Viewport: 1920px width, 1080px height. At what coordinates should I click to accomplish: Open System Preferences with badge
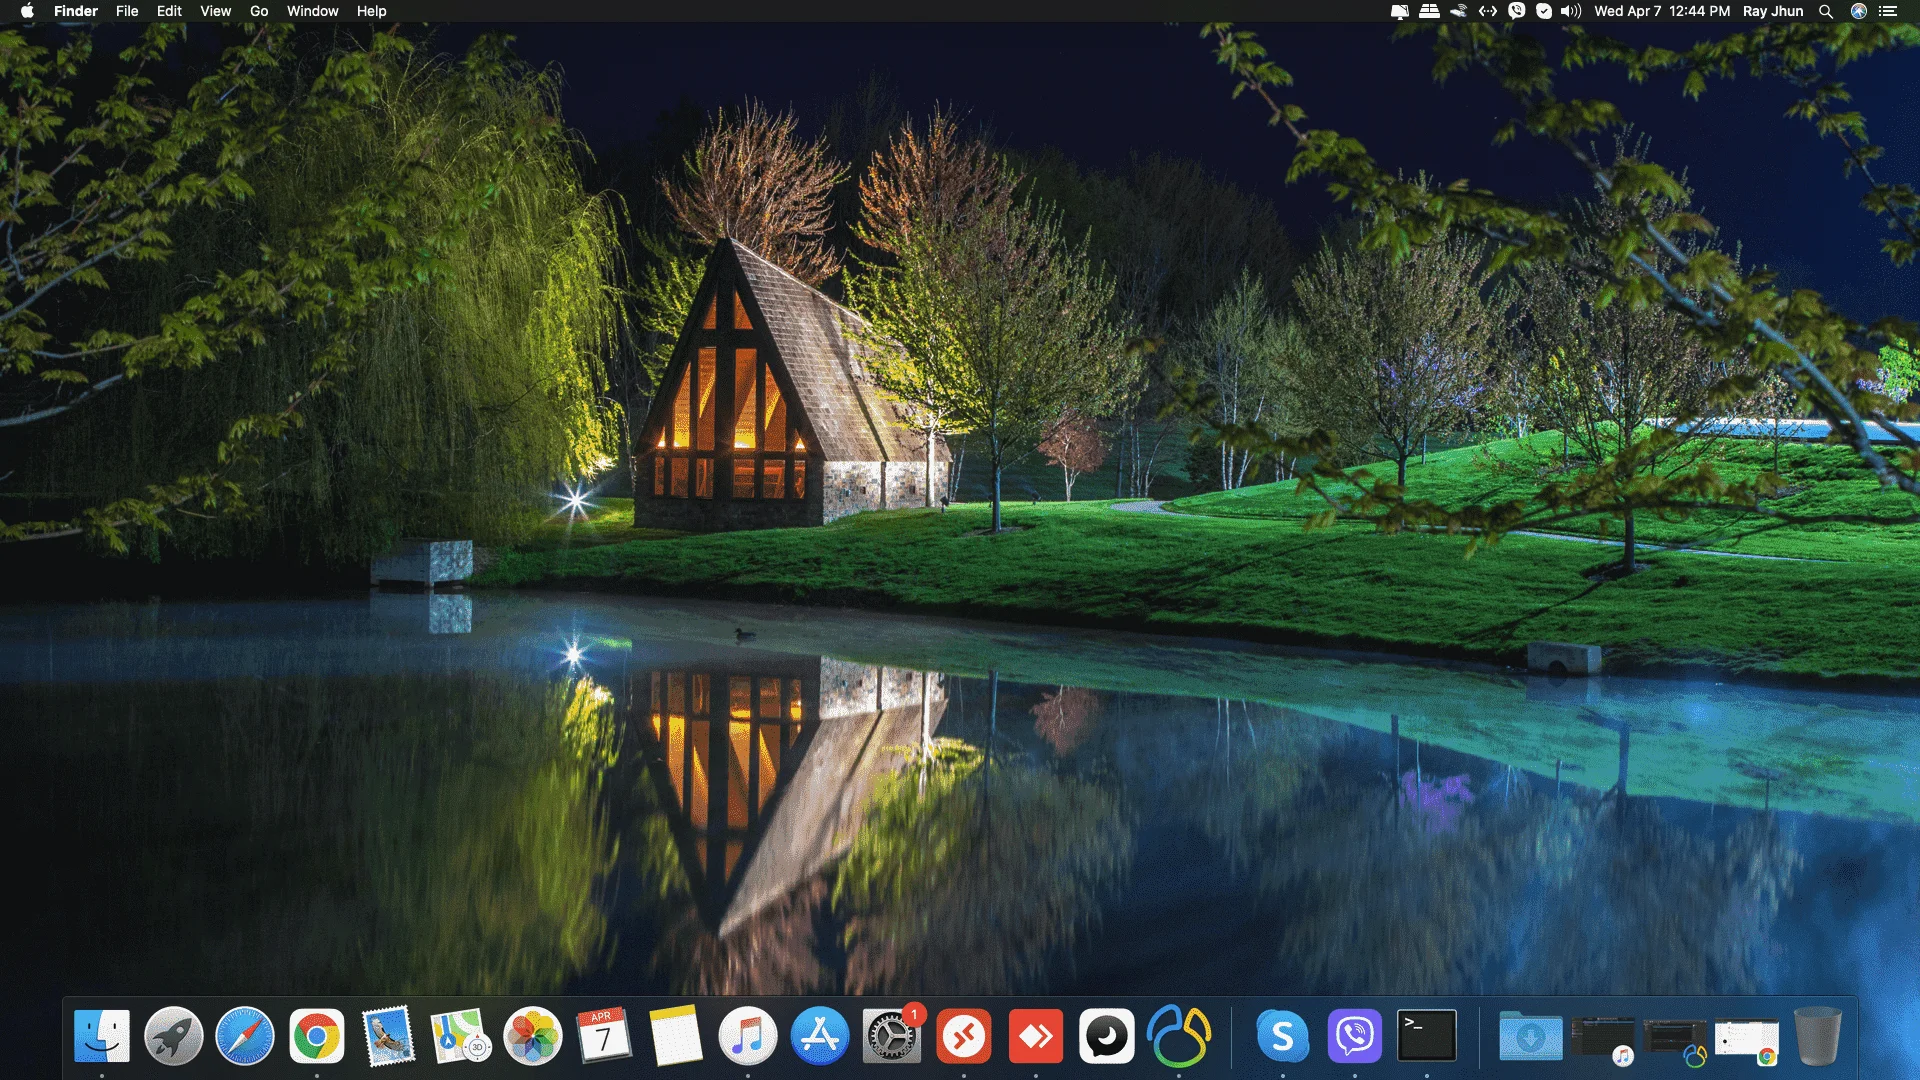892,1036
